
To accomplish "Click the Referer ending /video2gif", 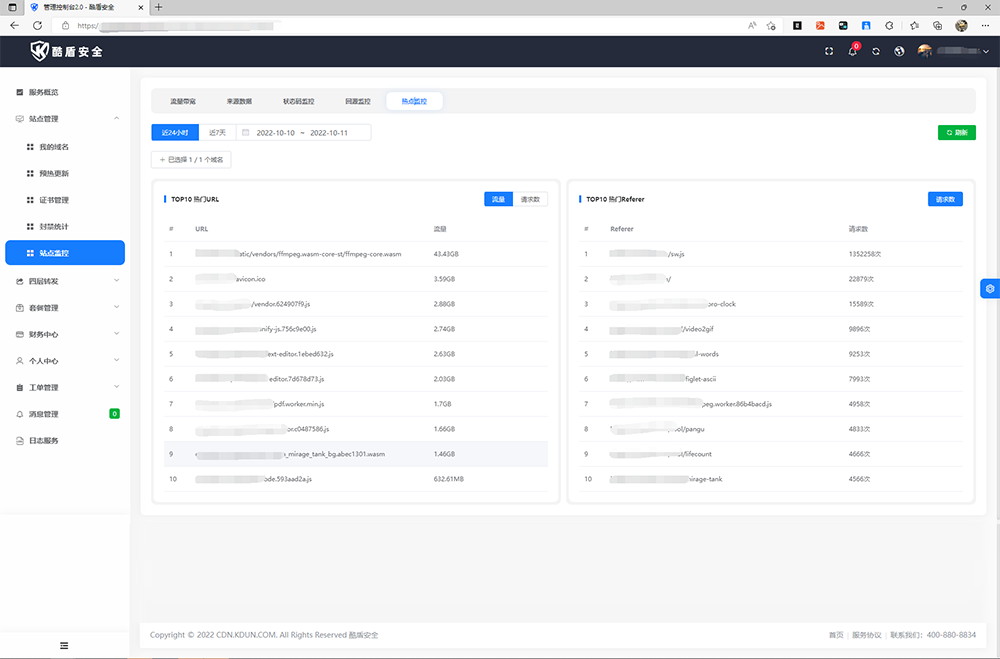I will pos(661,329).
